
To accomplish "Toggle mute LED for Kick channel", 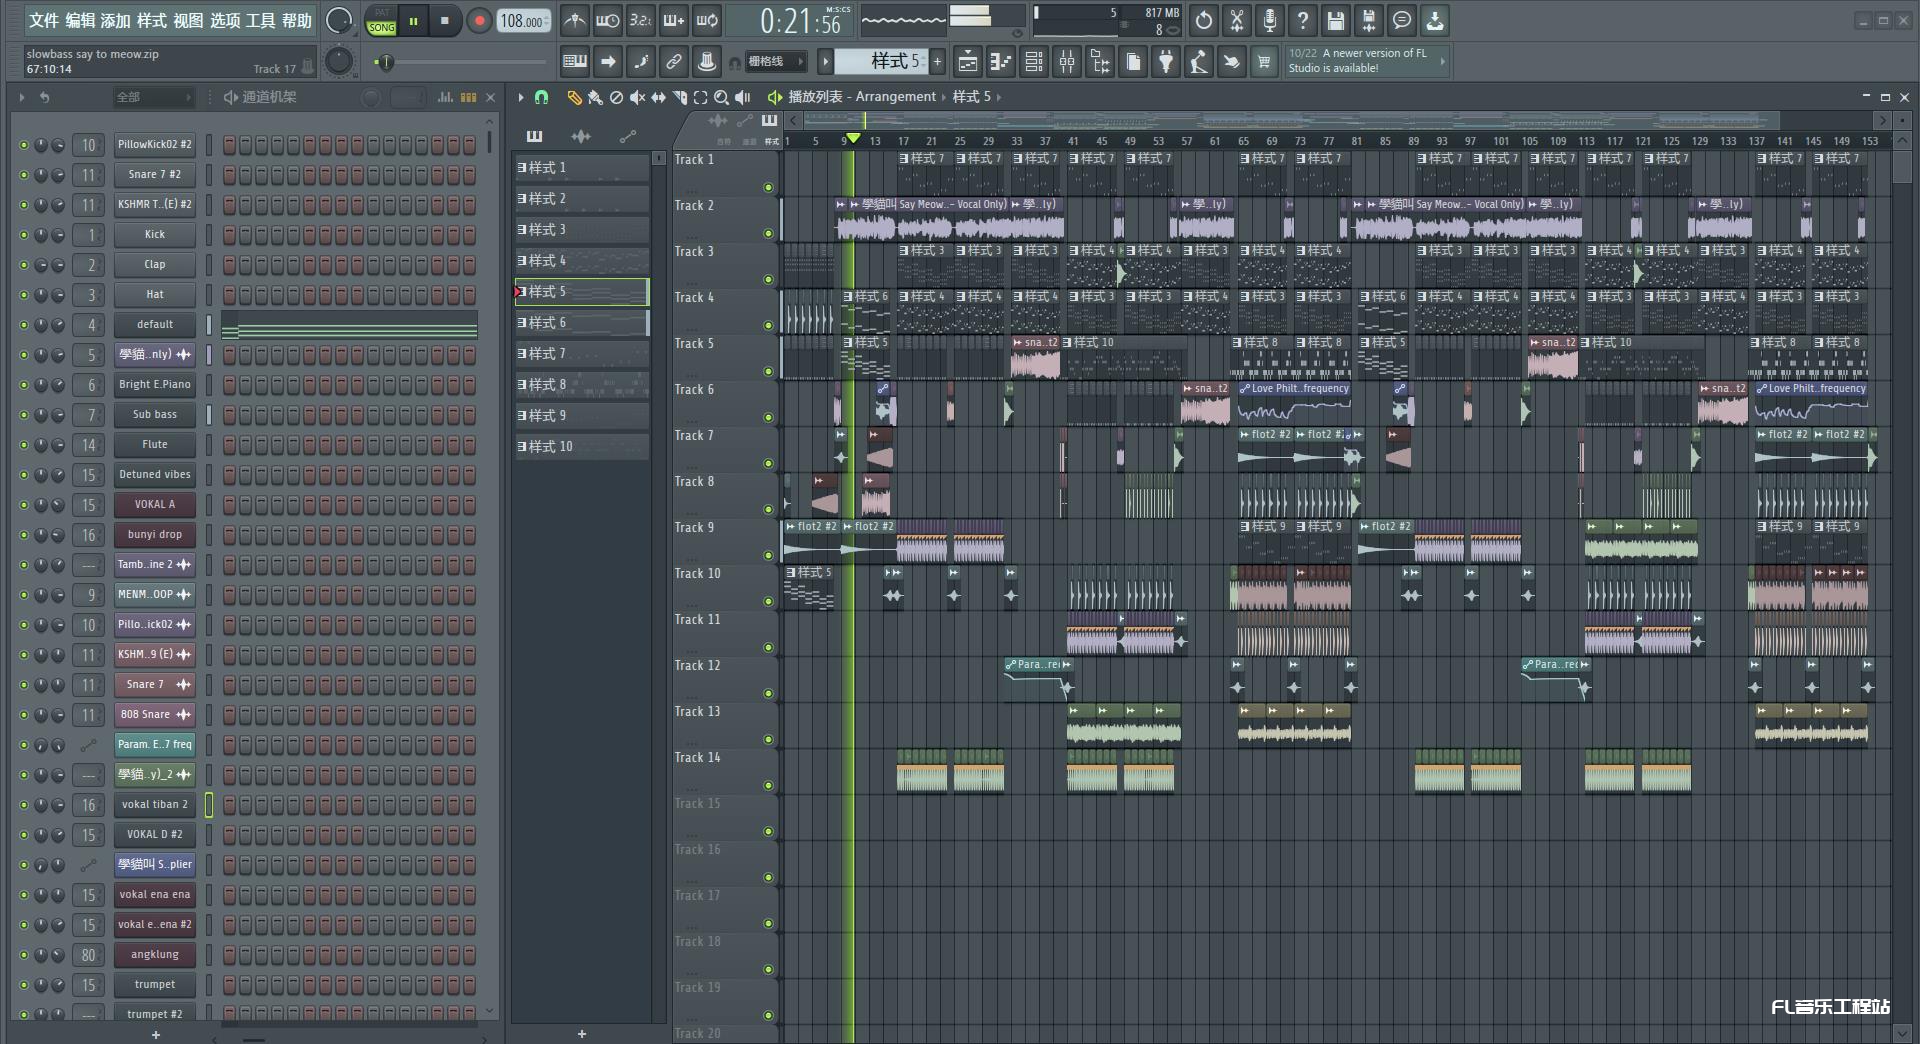I will 24,235.
